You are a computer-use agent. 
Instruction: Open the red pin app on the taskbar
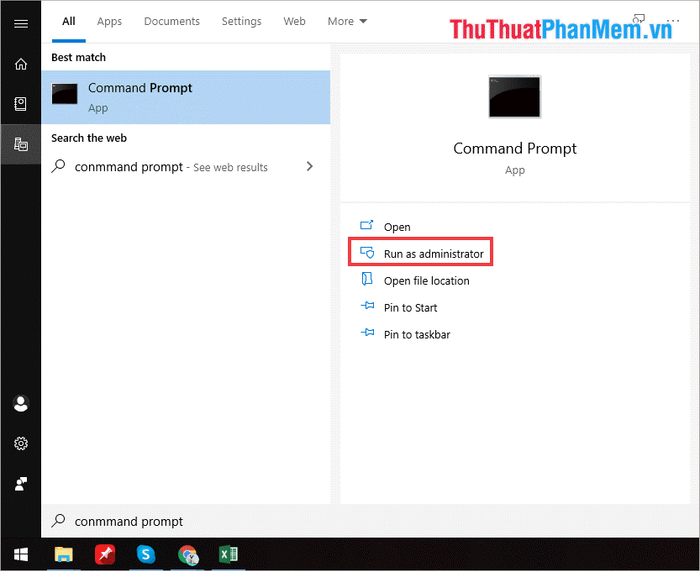(105, 554)
